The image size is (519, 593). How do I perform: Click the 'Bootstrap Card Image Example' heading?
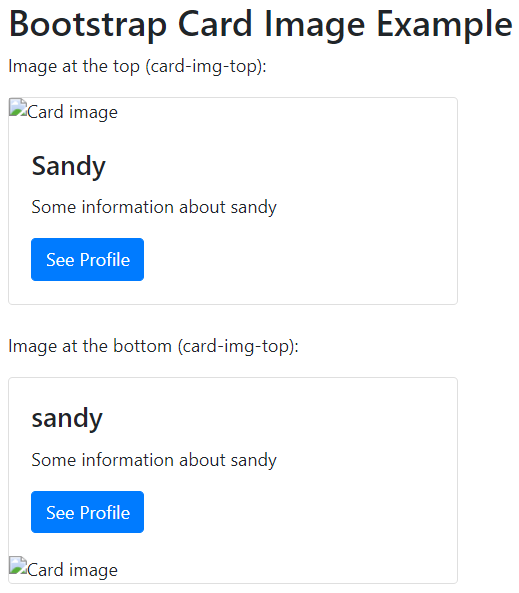tap(260, 25)
